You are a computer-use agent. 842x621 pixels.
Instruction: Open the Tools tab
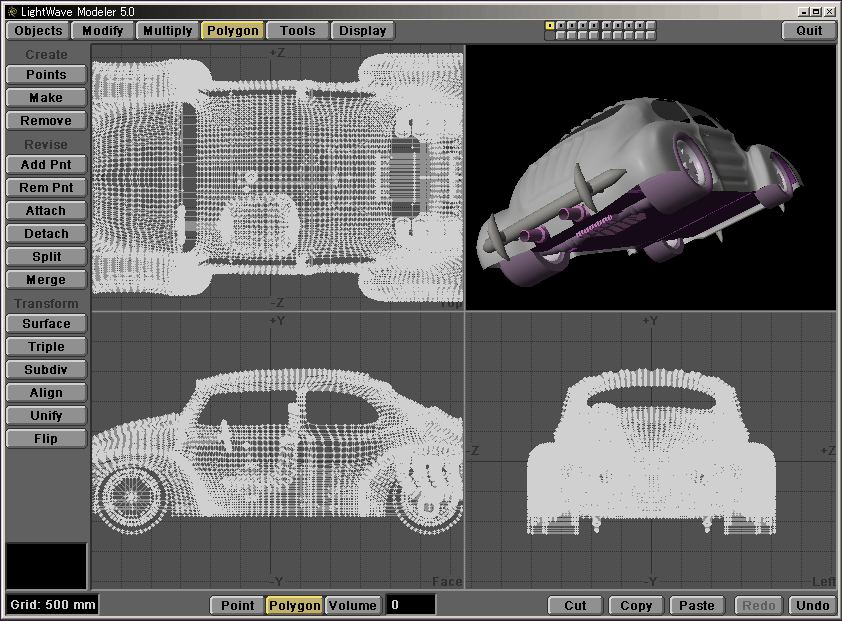pyautogui.click(x=298, y=31)
